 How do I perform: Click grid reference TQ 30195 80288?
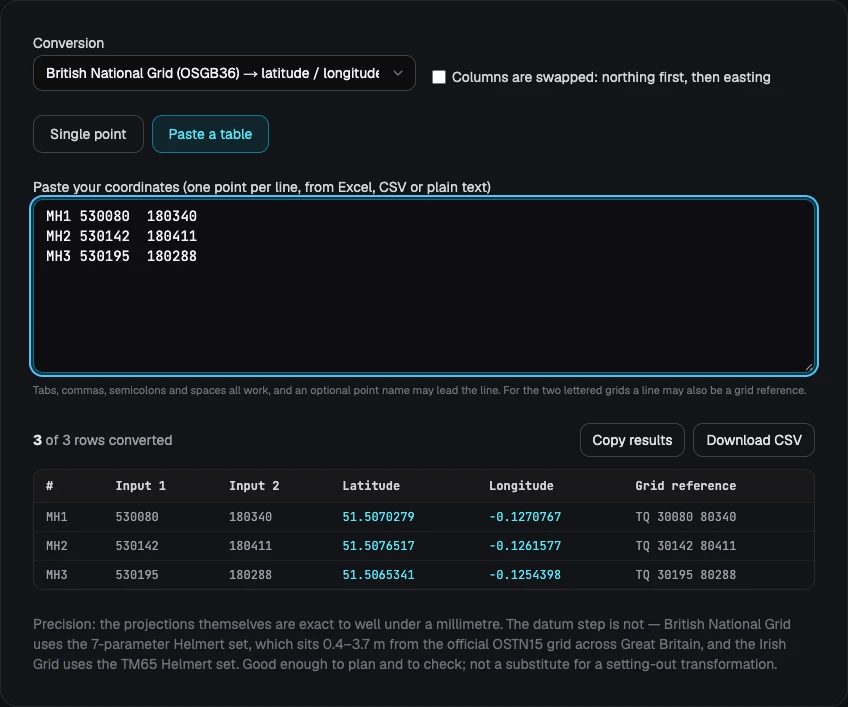pos(685,574)
